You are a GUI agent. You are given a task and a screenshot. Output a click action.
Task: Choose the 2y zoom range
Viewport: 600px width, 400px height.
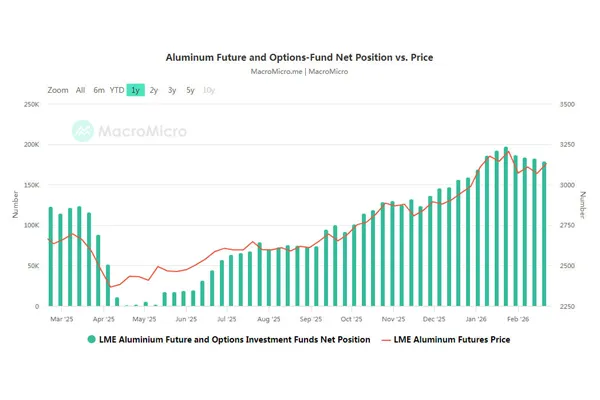click(154, 90)
